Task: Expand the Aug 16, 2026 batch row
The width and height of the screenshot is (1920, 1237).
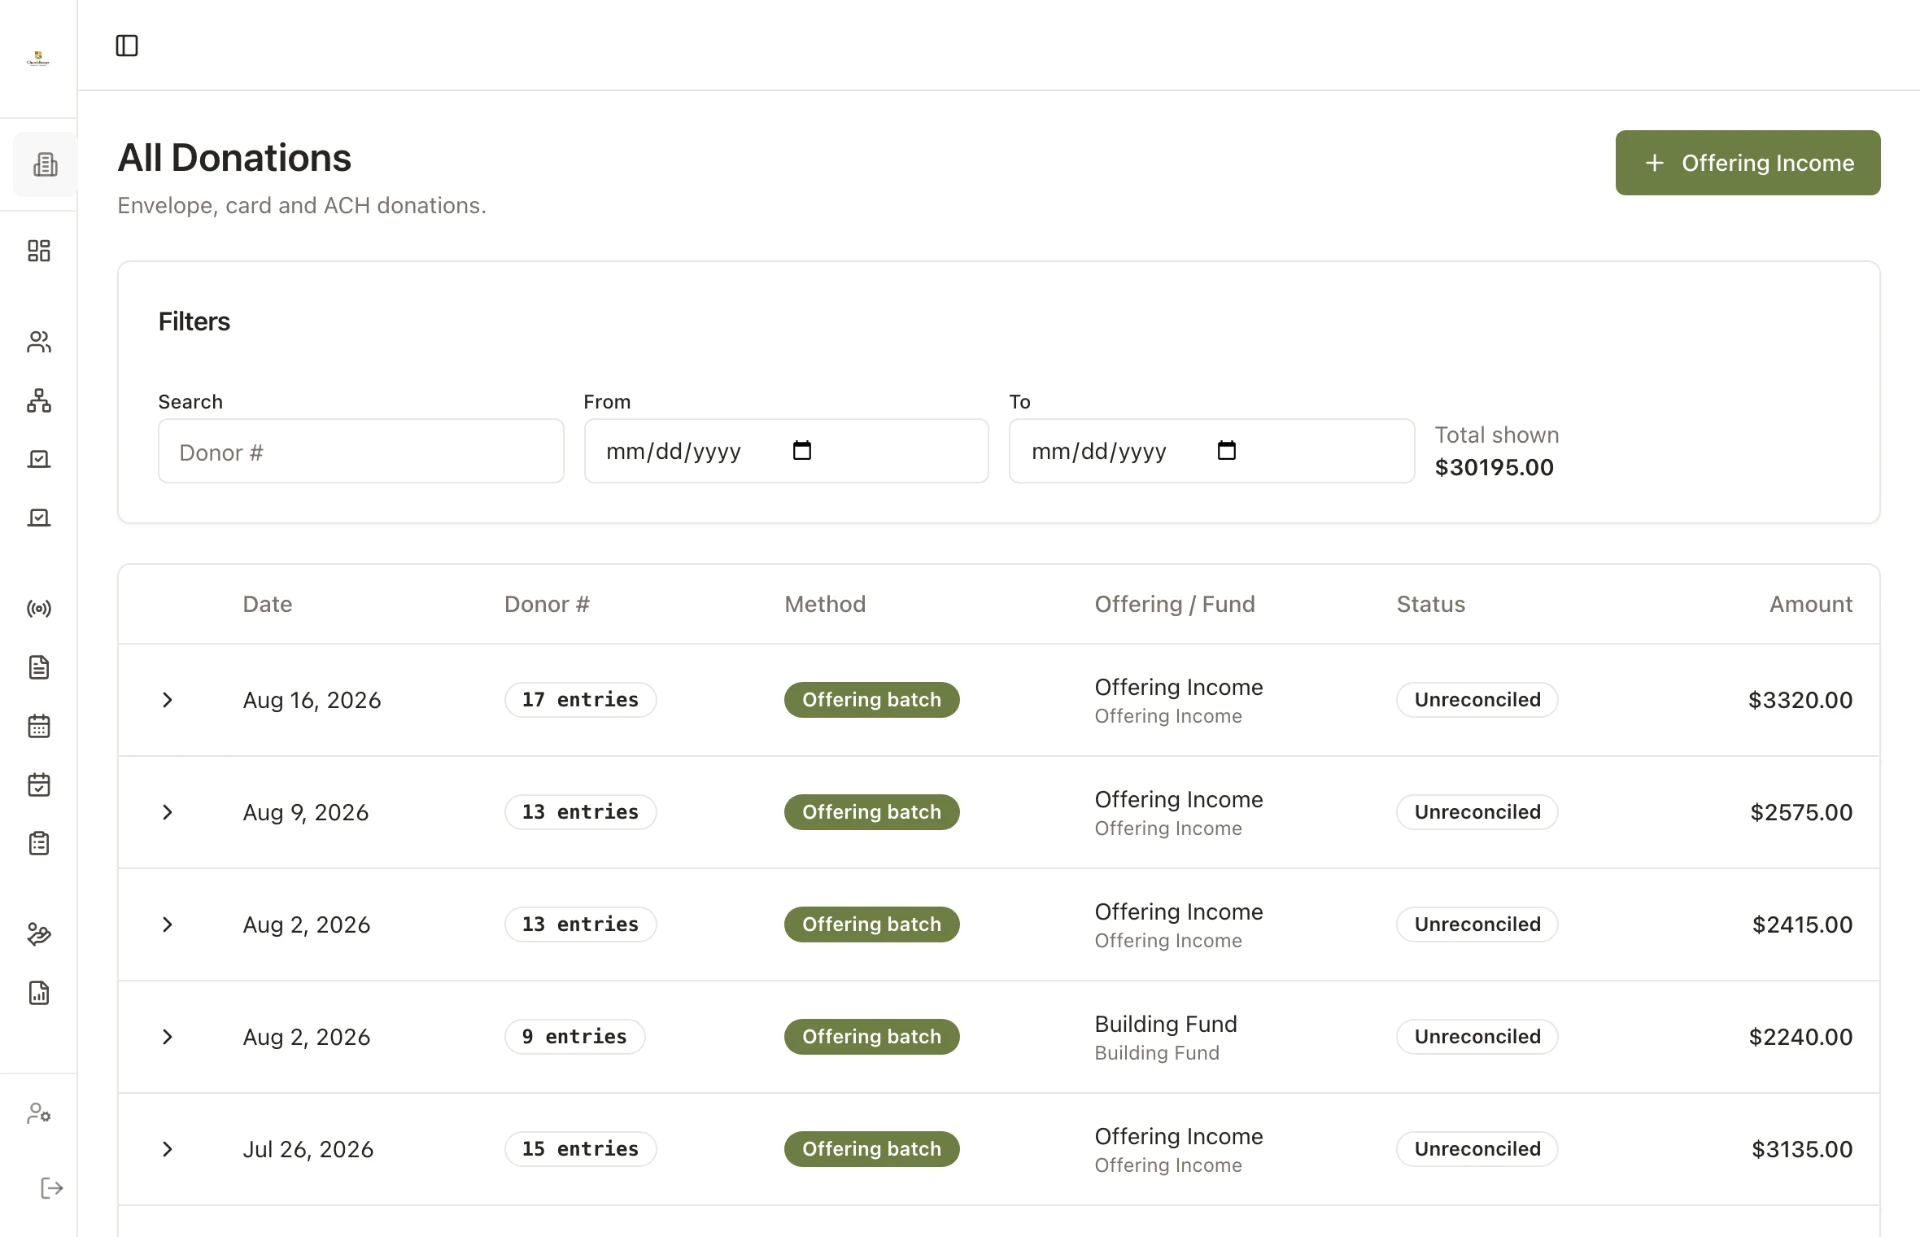Action: 168,700
